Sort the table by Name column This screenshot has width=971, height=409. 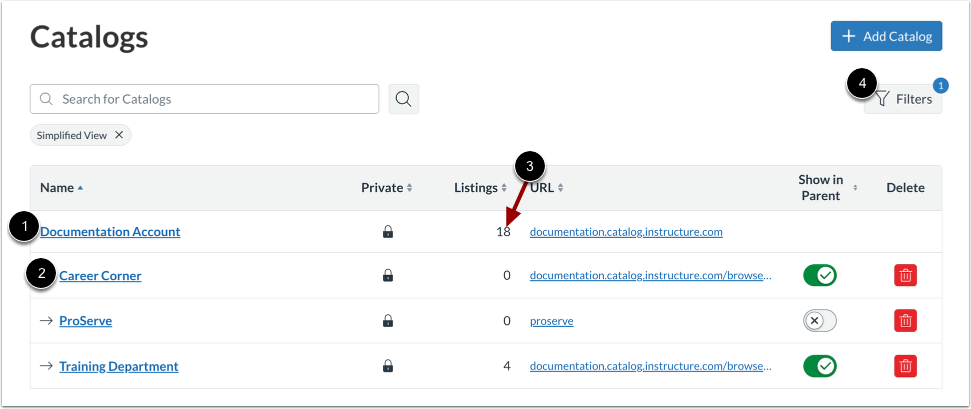tap(61, 188)
